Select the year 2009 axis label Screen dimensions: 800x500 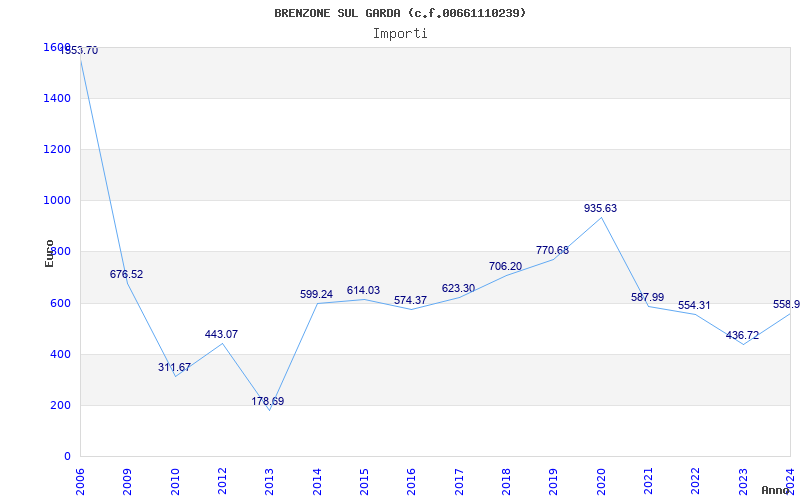pos(127,482)
